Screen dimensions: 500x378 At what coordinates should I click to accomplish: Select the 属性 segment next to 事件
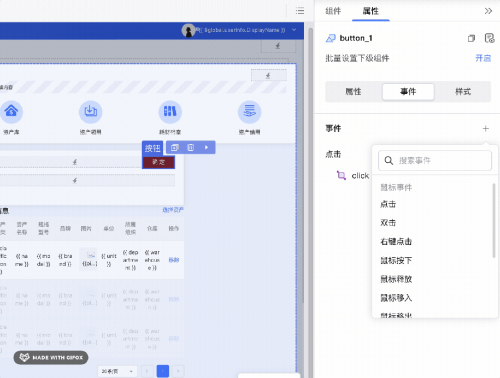pyautogui.click(x=353, y=92)
